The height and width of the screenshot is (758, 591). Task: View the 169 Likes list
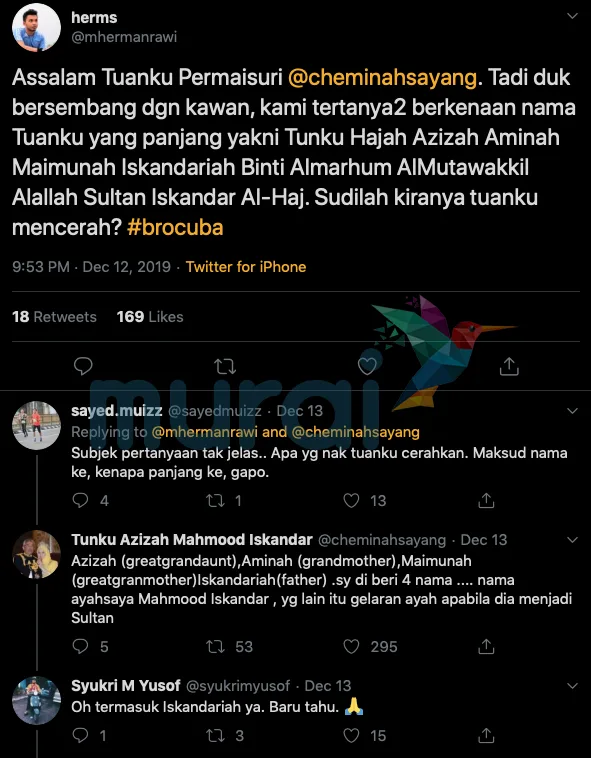point(150,317)
